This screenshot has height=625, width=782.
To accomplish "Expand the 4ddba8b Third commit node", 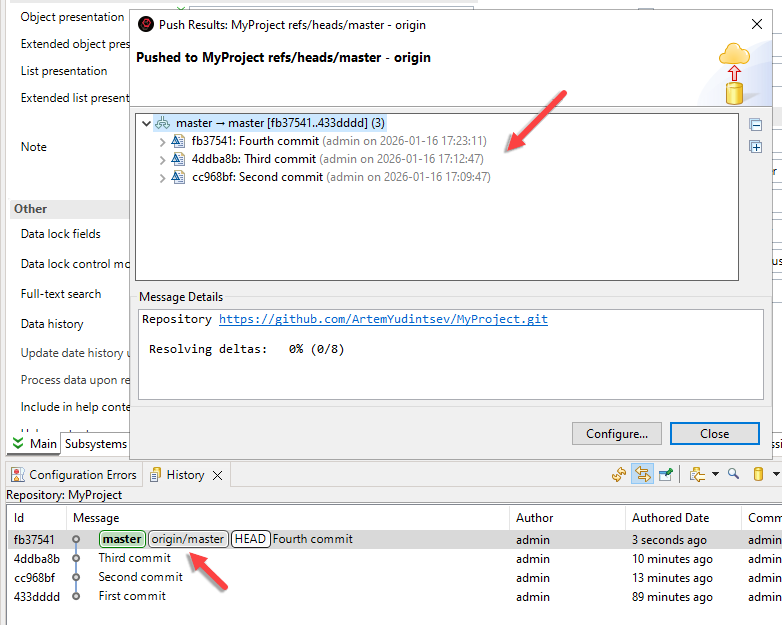I will click(163, 160).
